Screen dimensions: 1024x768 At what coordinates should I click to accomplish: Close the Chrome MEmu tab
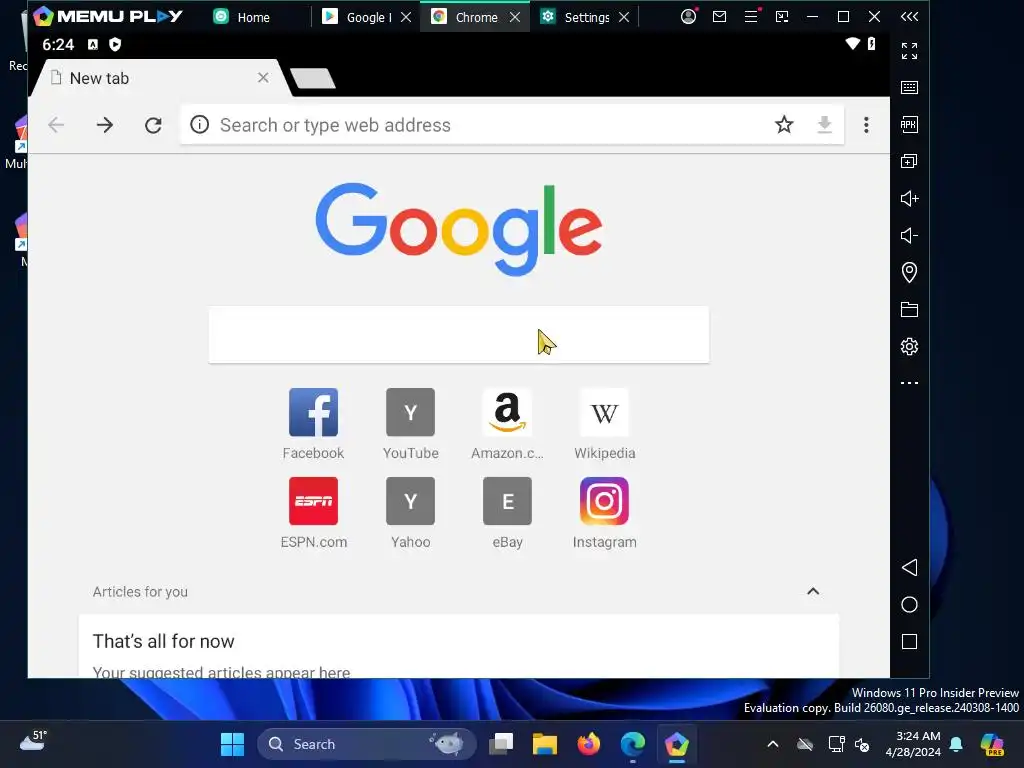(515, 17)
